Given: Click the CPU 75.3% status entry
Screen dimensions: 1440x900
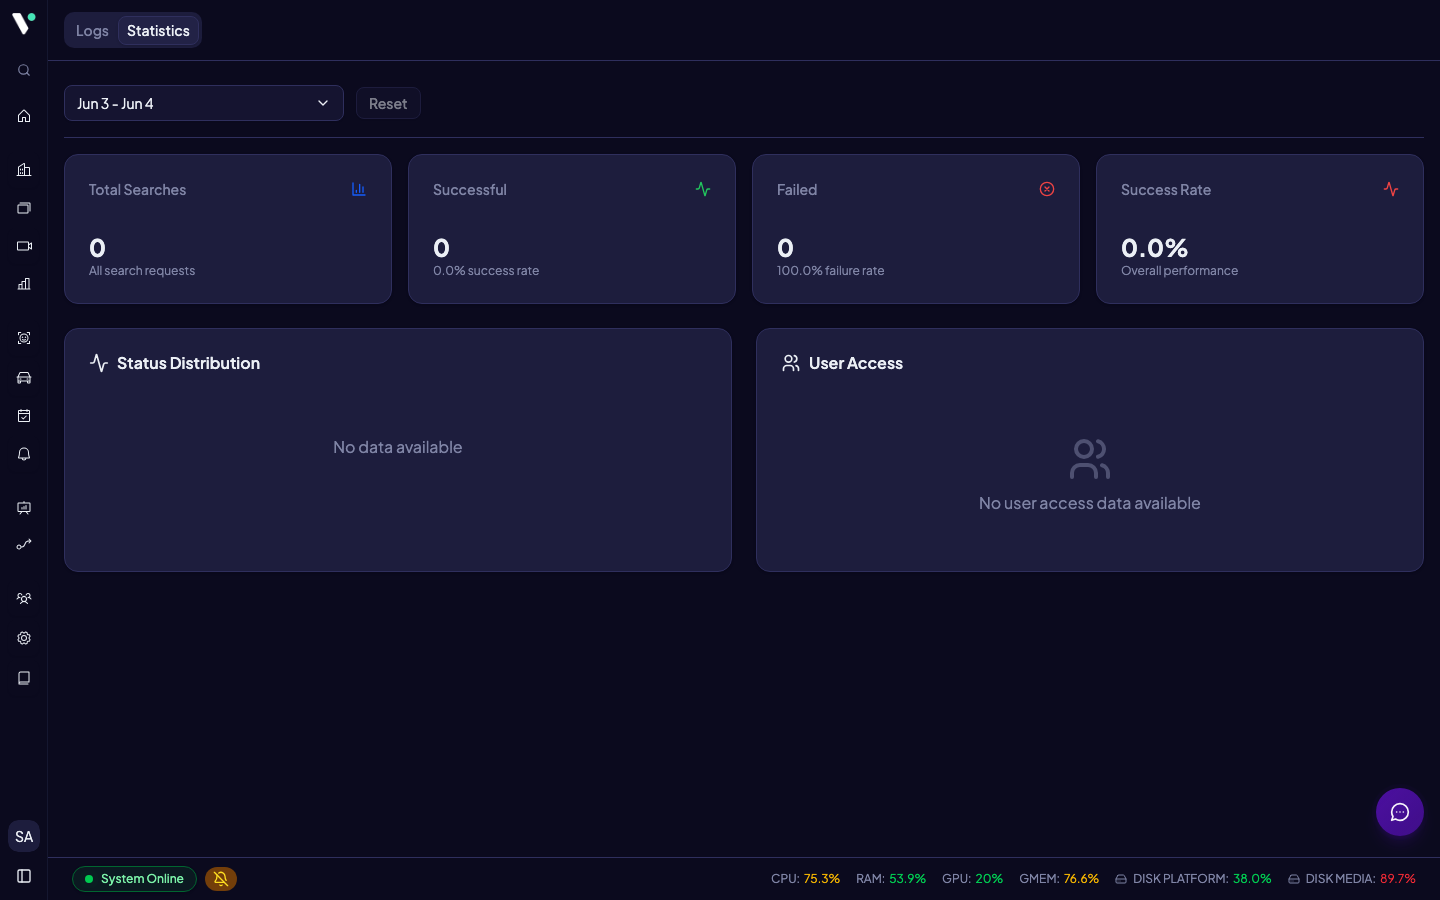Looking at the screenshot, I should 805,879.
